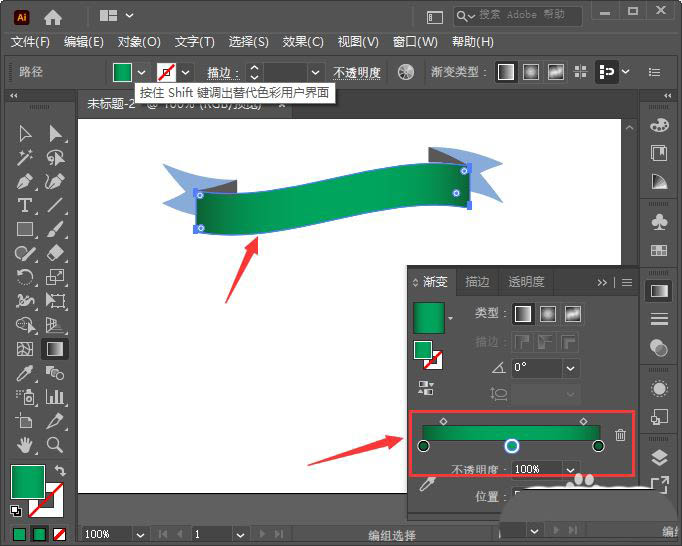Select the Hand tool
The width and height of the screenshot is (682, 546).
click(x=25, y=445)
